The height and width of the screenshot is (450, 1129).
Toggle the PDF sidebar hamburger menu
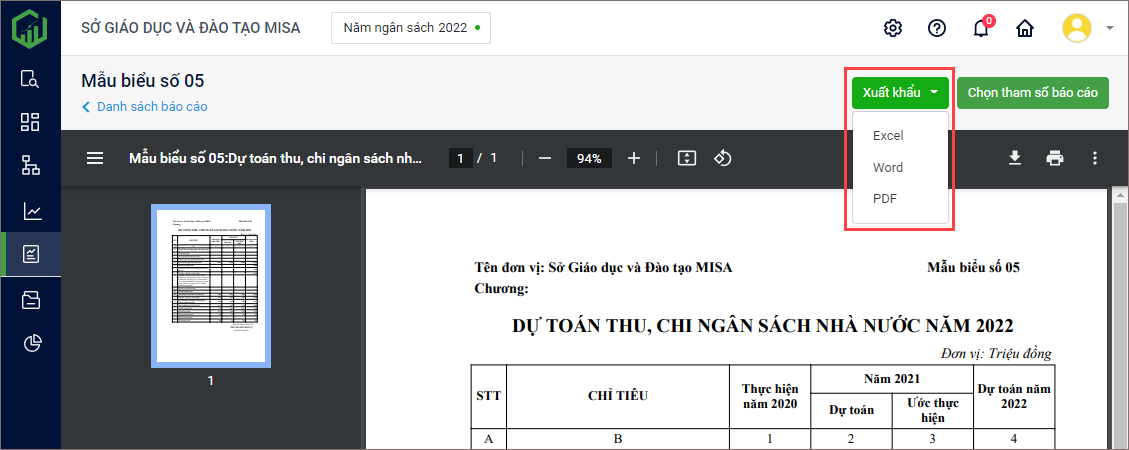(95, 158)
